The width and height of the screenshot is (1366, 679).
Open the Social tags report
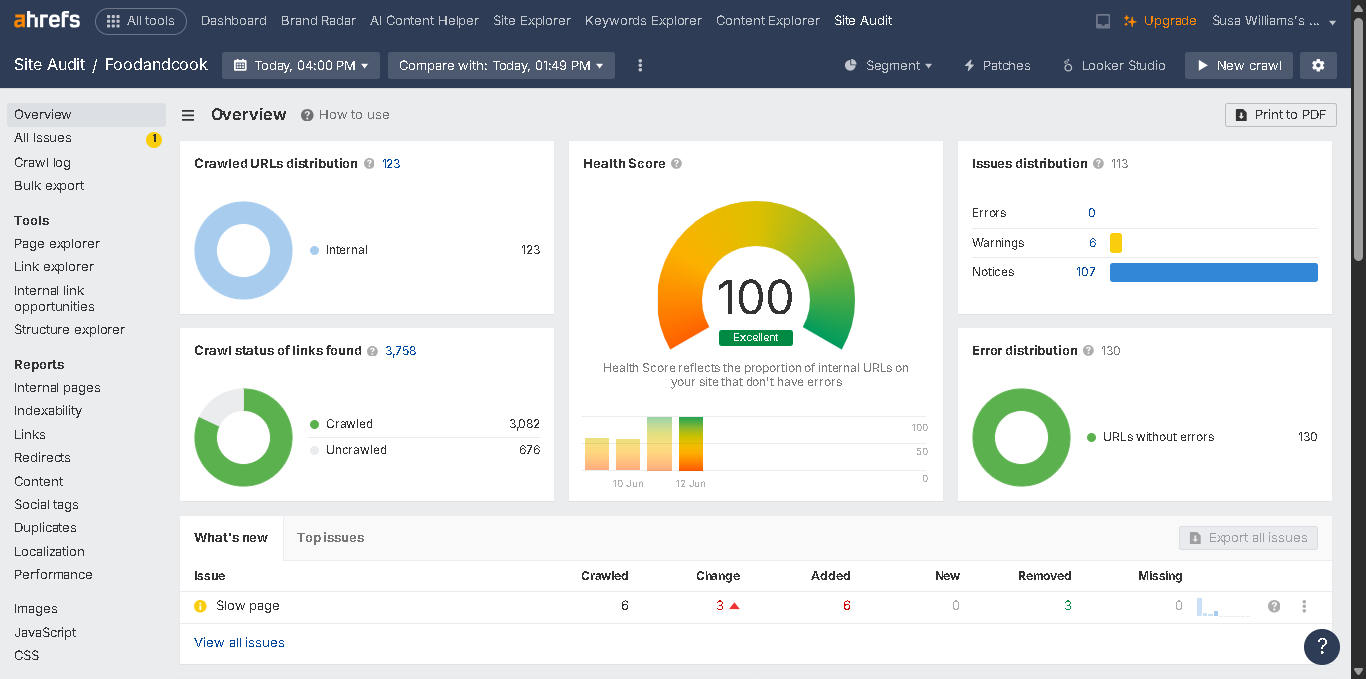coord(46,505)
